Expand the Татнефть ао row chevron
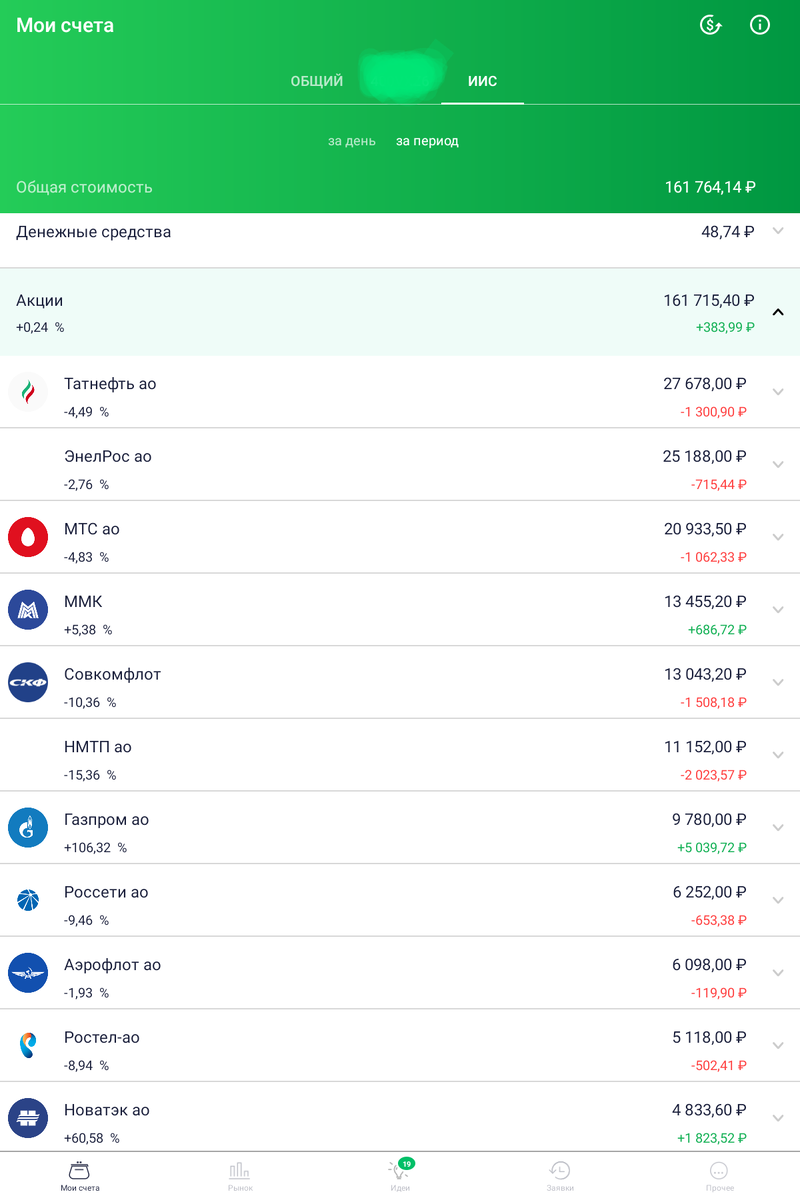The image size is (800, 1200). click(779, 391)
